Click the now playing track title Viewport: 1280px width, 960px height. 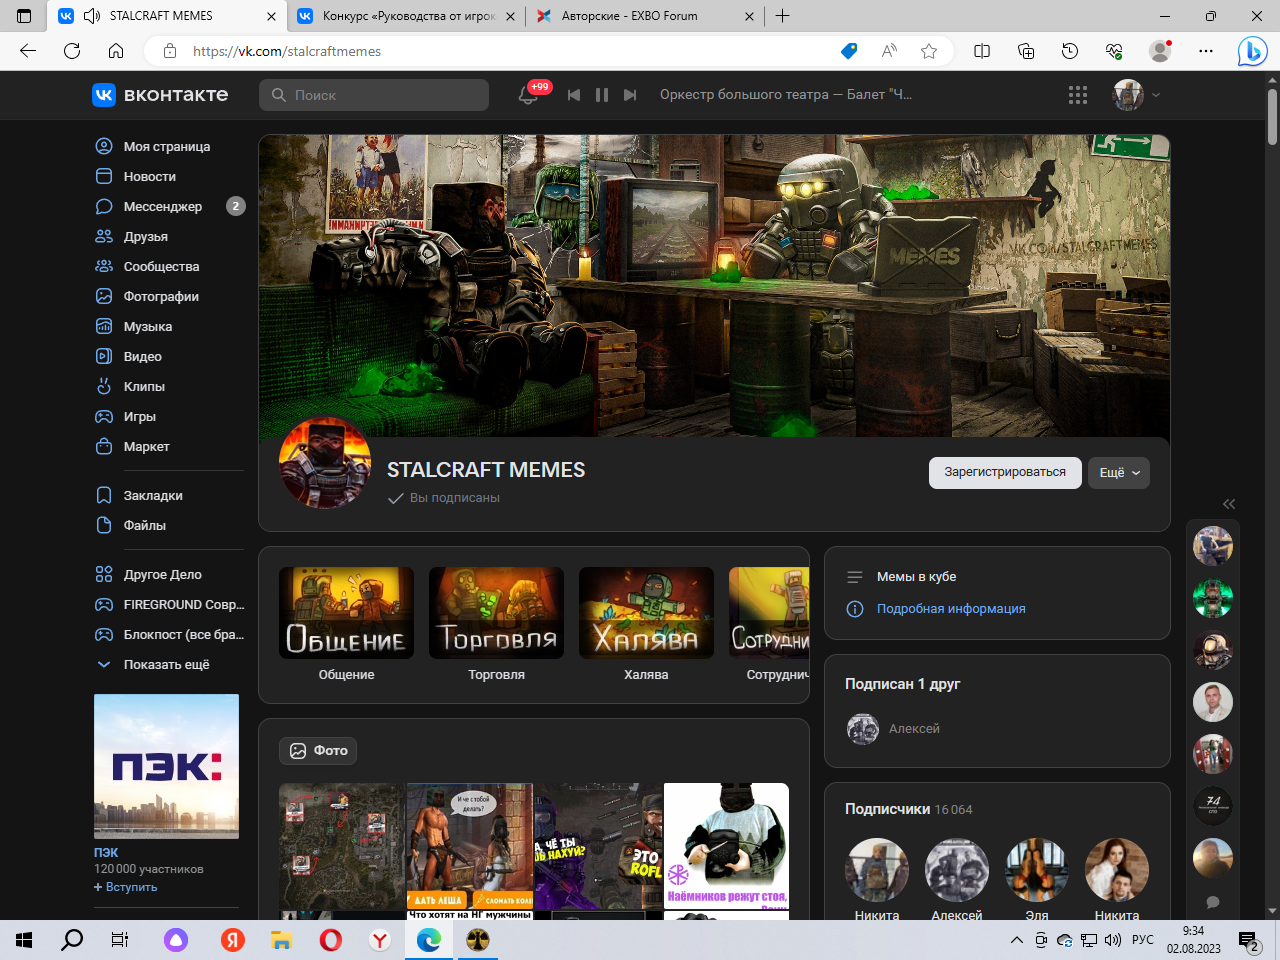click(786, 95)
